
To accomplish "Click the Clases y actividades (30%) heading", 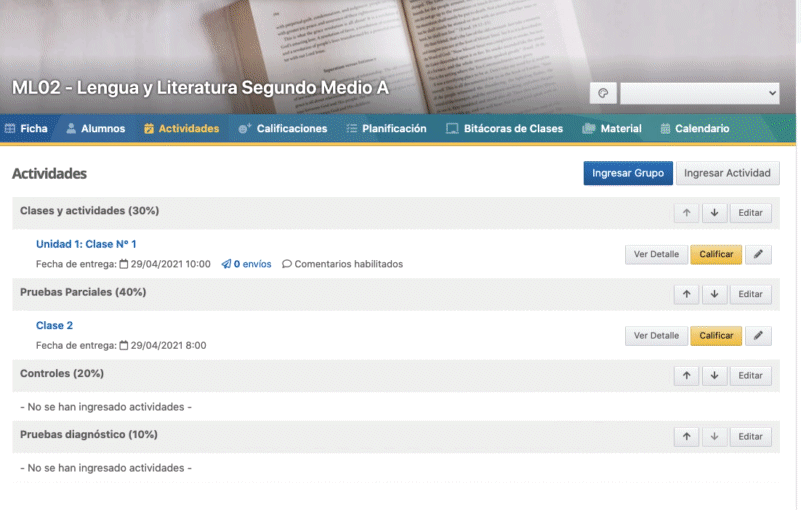I will pyautogui.click(x=89, y=211).
